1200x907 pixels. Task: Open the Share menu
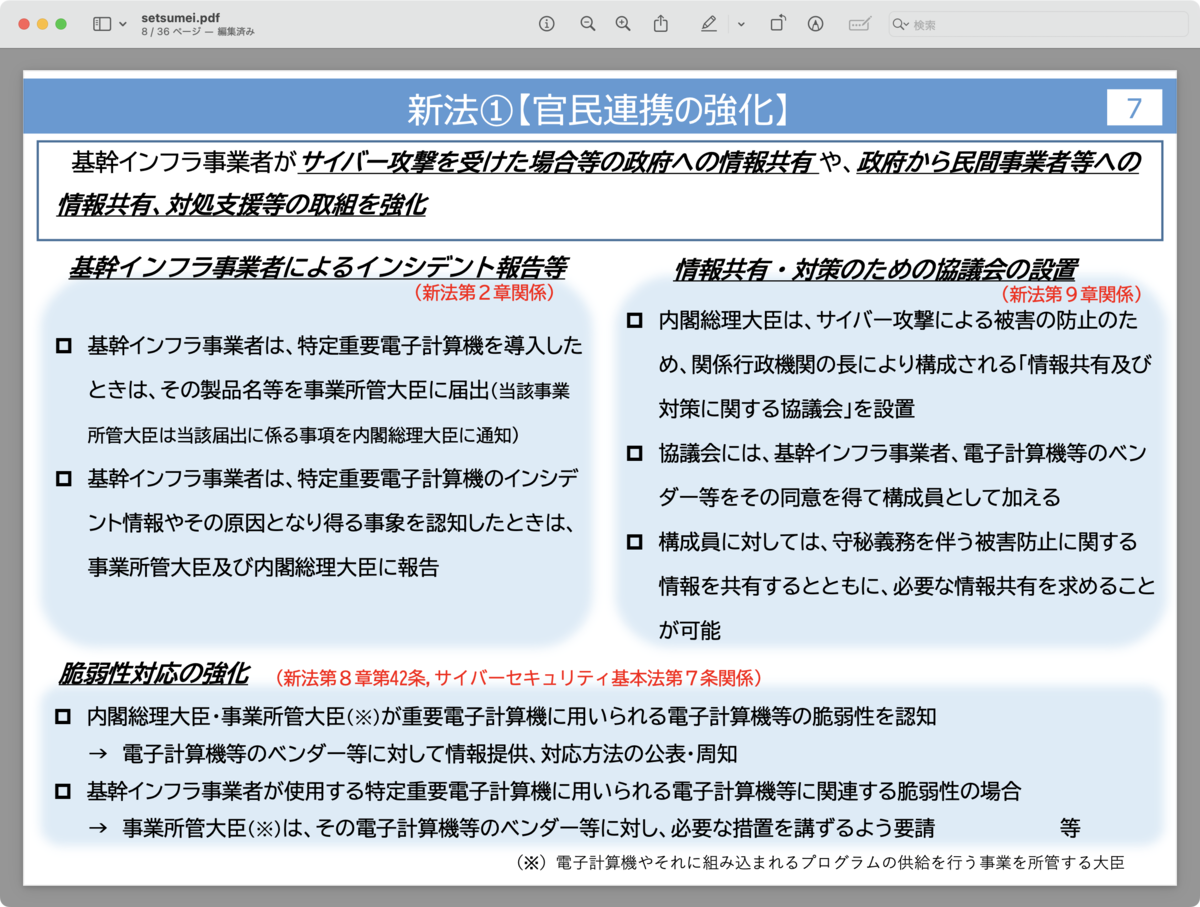click(660, 24)
